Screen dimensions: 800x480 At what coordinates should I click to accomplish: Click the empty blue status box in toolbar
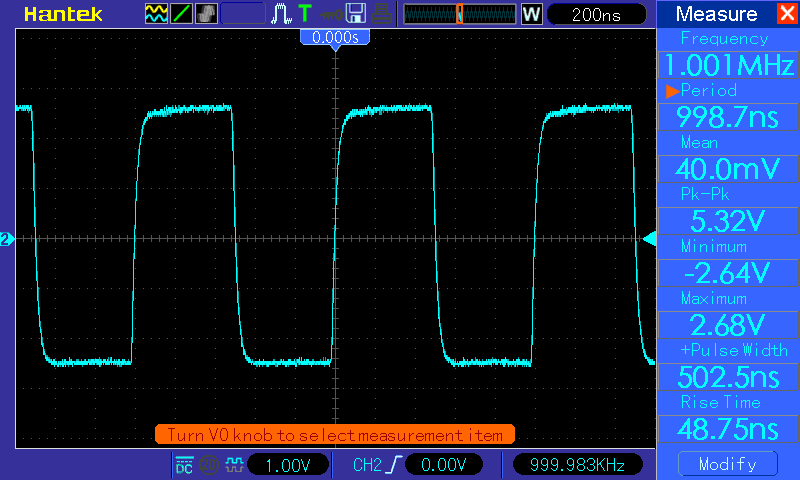[243, 14]
